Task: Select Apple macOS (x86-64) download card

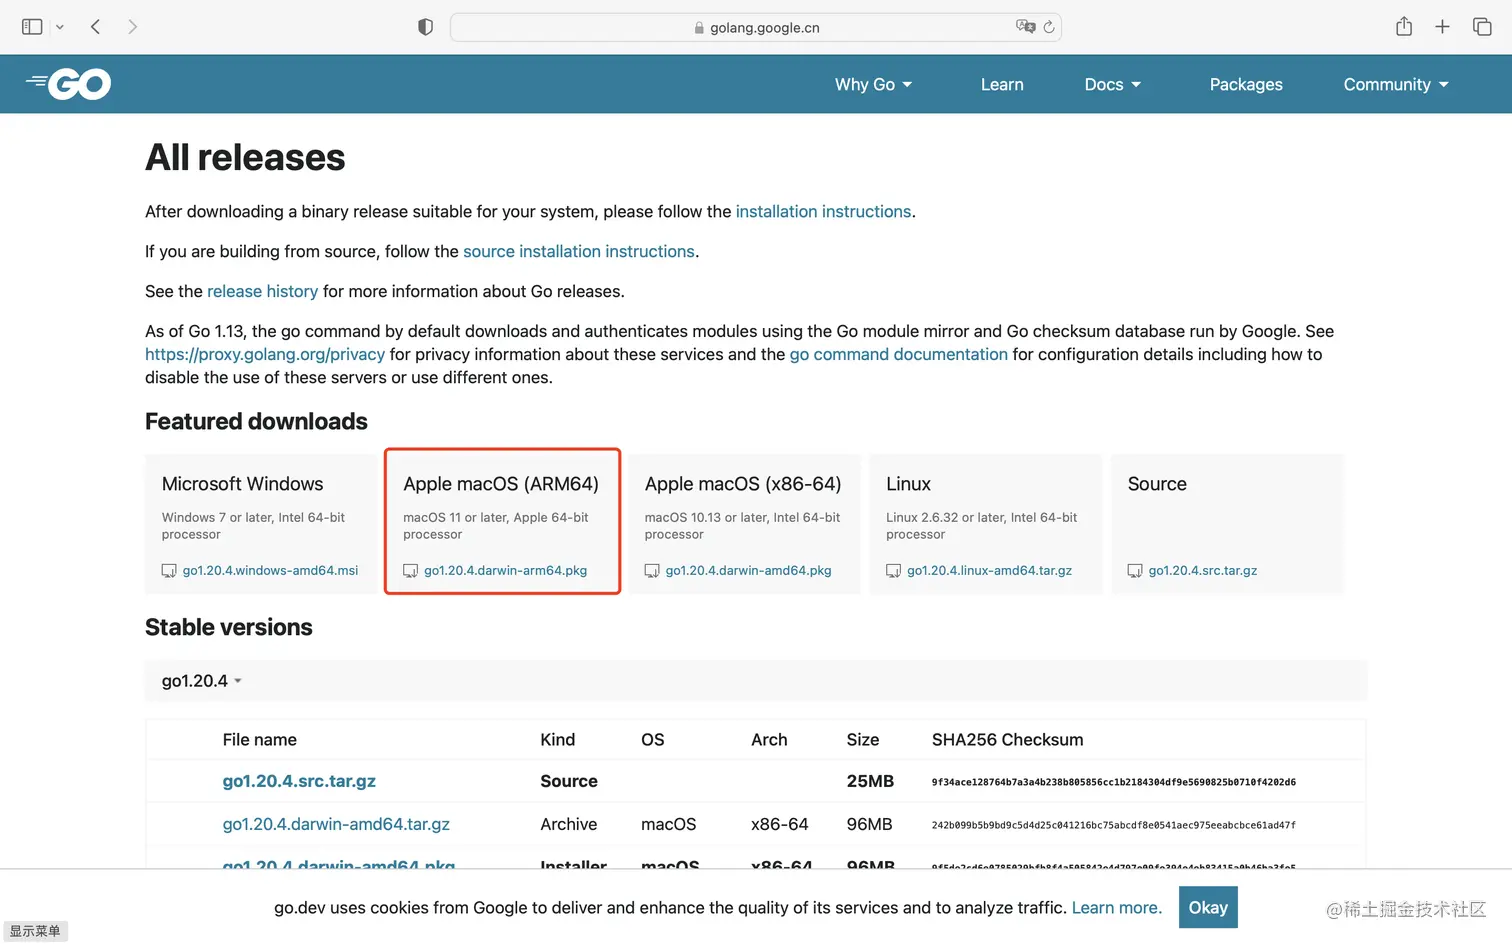Action: (x=744, y=524)
